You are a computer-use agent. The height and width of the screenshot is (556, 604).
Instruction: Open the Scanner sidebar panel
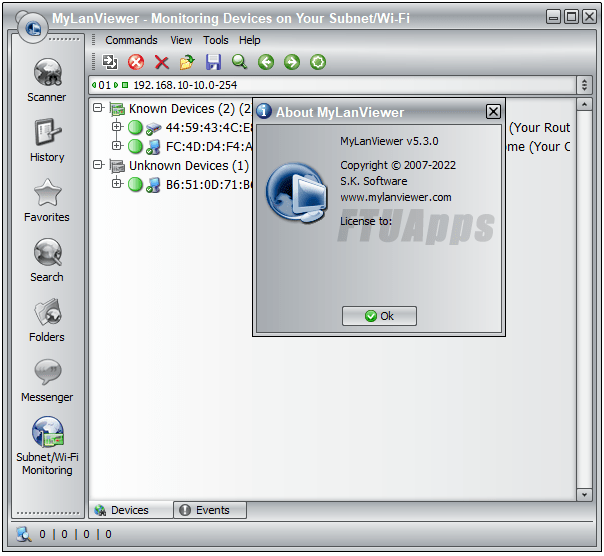47,80
